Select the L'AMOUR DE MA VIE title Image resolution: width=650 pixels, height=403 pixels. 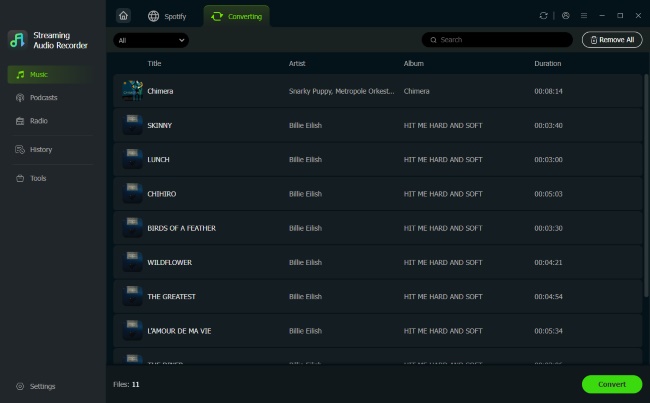pyautogui.click(x=179, y=331)
